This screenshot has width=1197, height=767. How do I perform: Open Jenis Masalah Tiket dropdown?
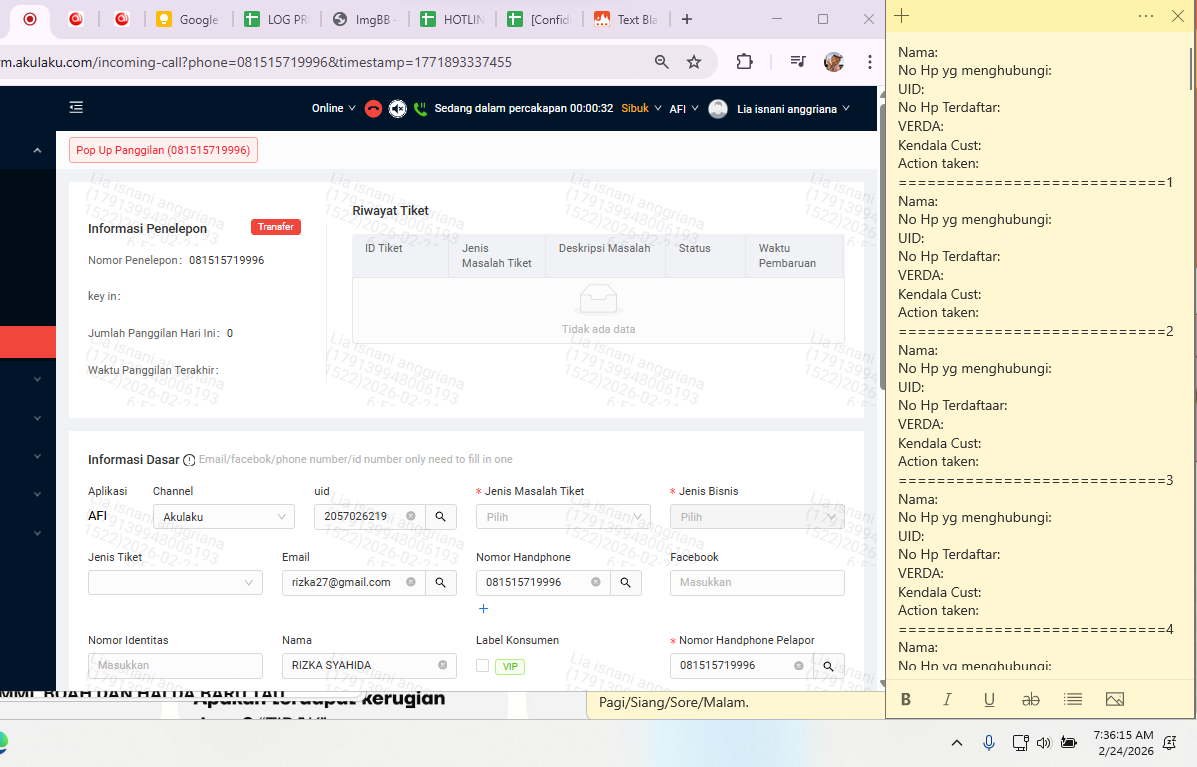(563, 517)
